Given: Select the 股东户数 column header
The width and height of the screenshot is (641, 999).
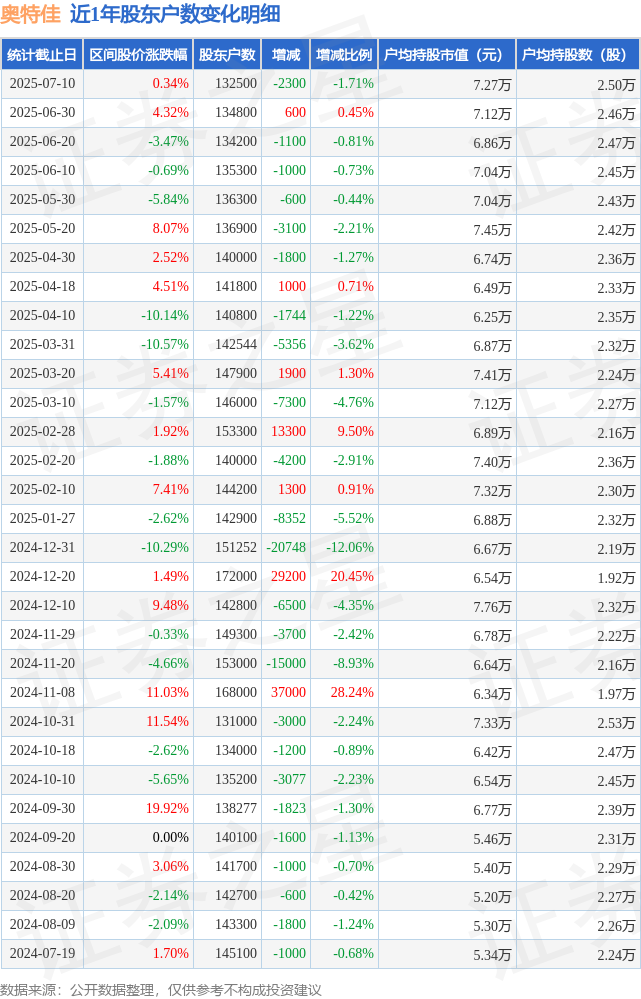Looking at the screenshot, I should point(227,55).
